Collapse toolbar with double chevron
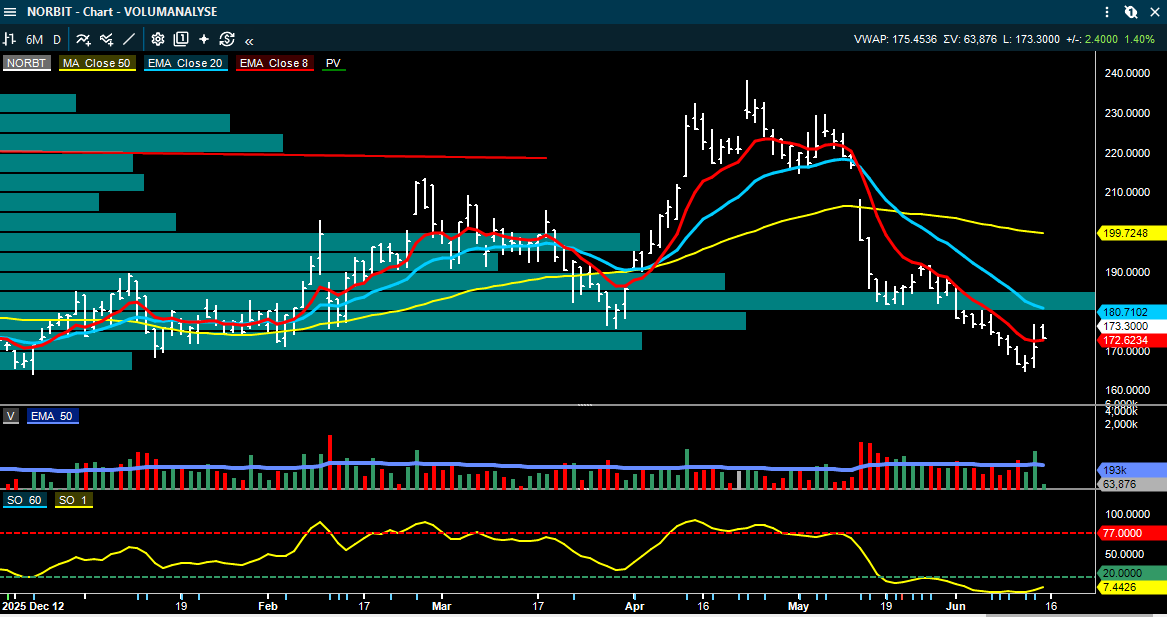Viewport: 1167px width, 617px height. 249,41
